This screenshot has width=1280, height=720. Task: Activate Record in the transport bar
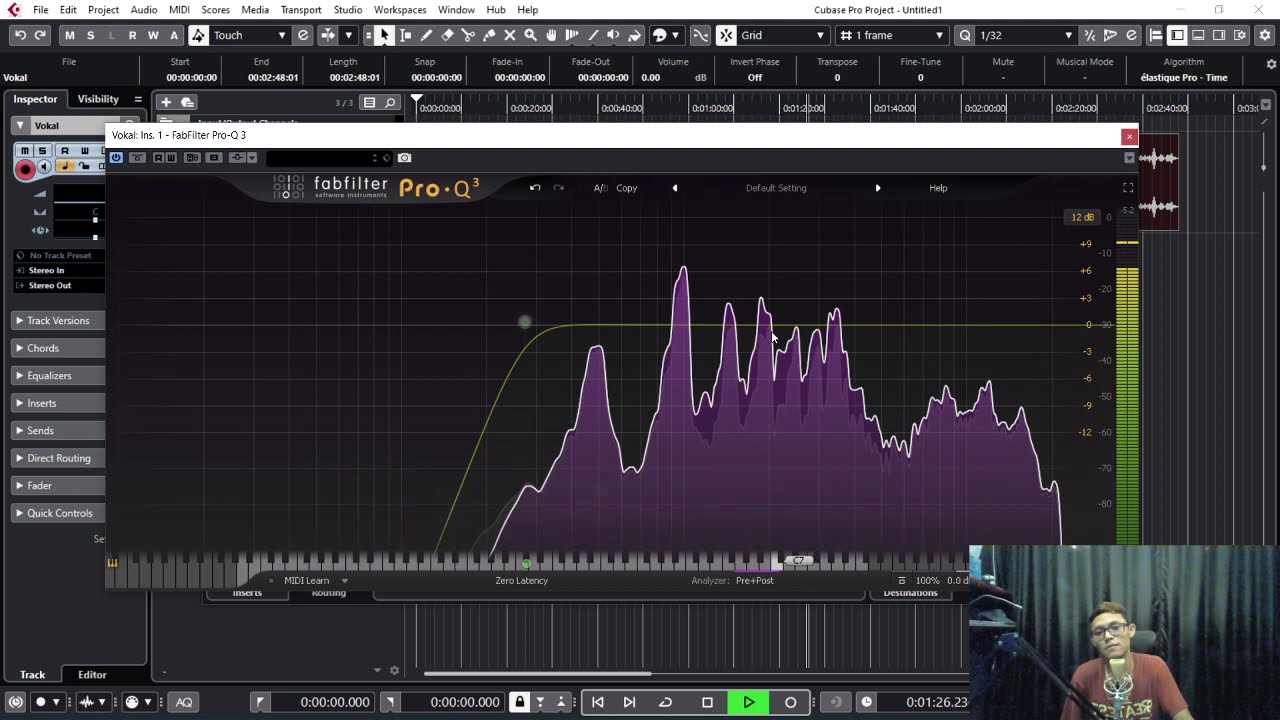[790, 702]
